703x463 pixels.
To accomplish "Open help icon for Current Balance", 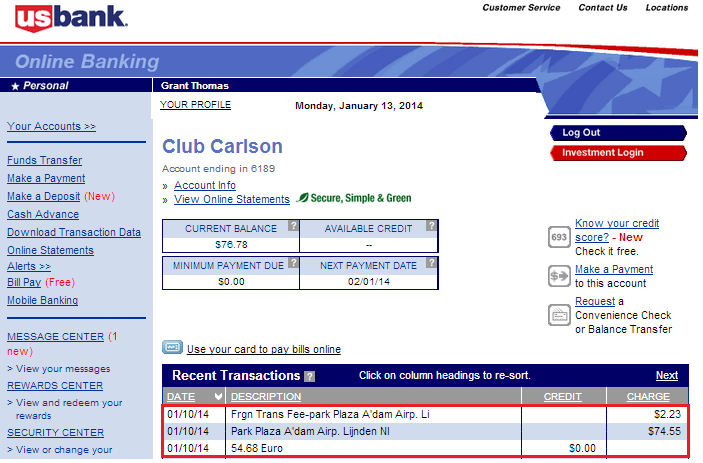I will tap(293, 225).
